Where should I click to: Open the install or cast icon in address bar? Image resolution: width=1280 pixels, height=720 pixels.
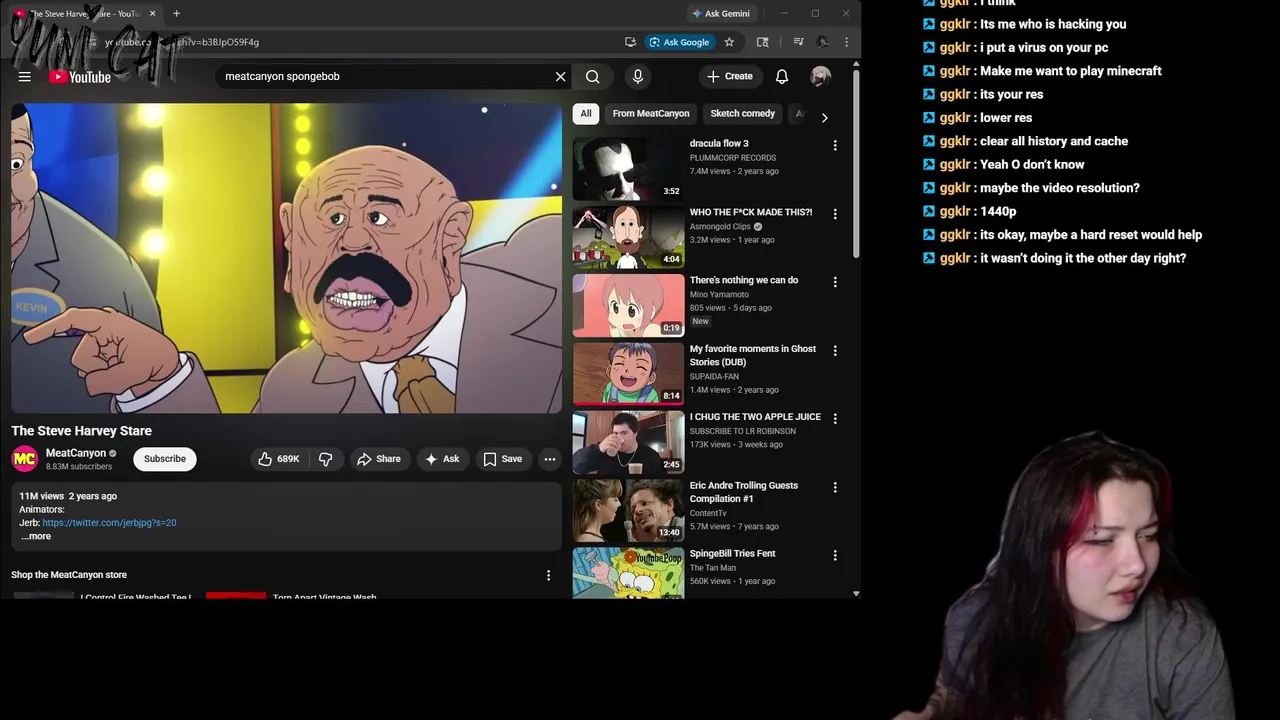(x=630, y=42)
